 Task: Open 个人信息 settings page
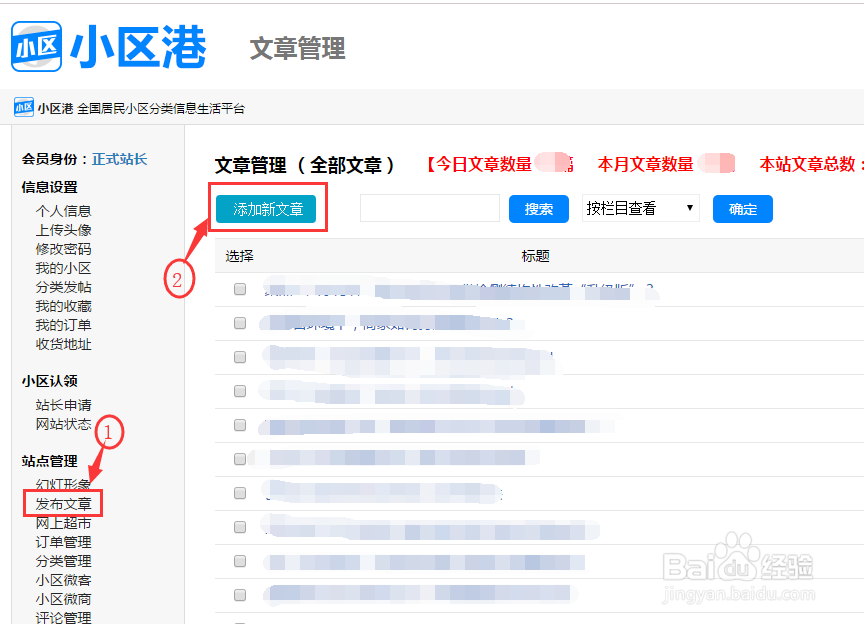[x=63, y=209]
